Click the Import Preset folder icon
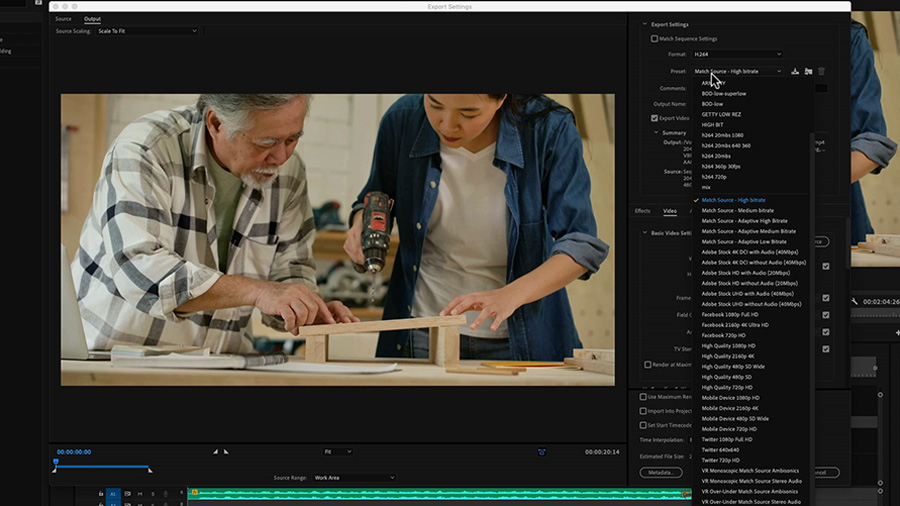 [808, 71]
